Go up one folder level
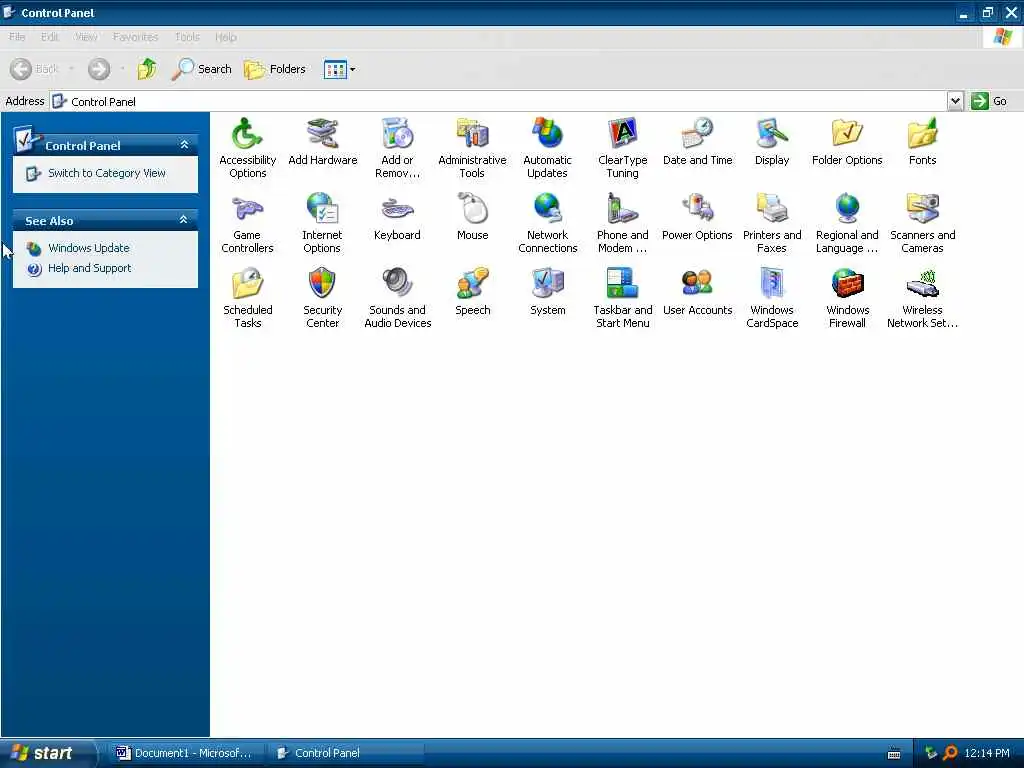This screenshot has width=1024, height=768. coord(147,69)
